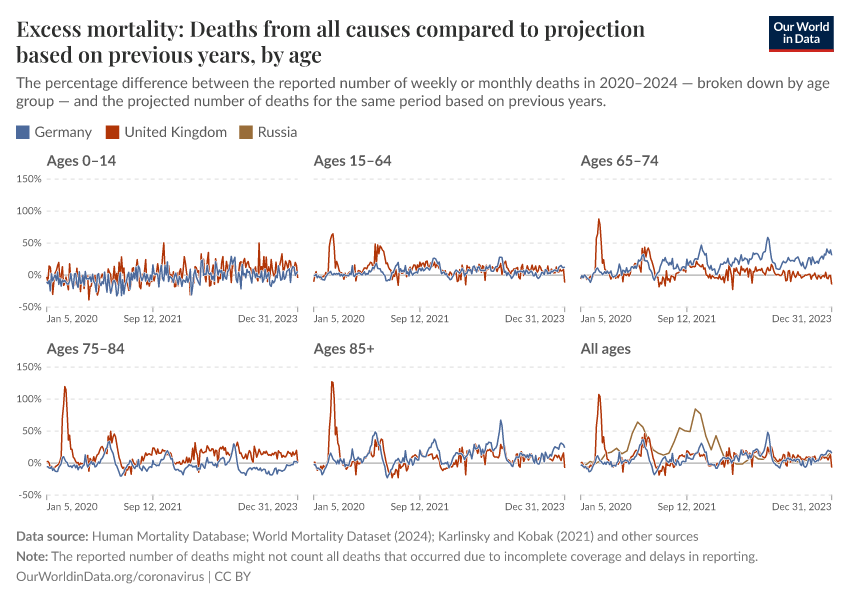Click the Ages 15–64 panel title
Viewport: 850px width, 600px height.
click(x=352, y=161)
